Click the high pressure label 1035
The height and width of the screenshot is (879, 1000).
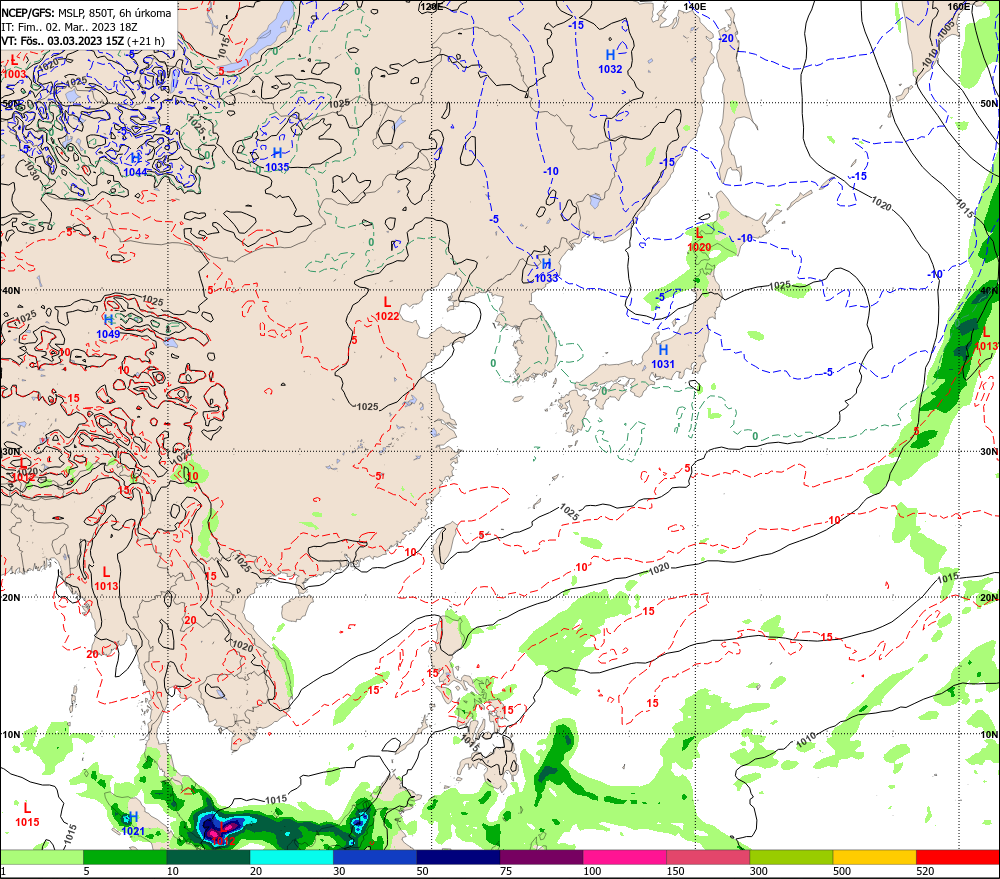pyautogui.click(x=277, y=167)
